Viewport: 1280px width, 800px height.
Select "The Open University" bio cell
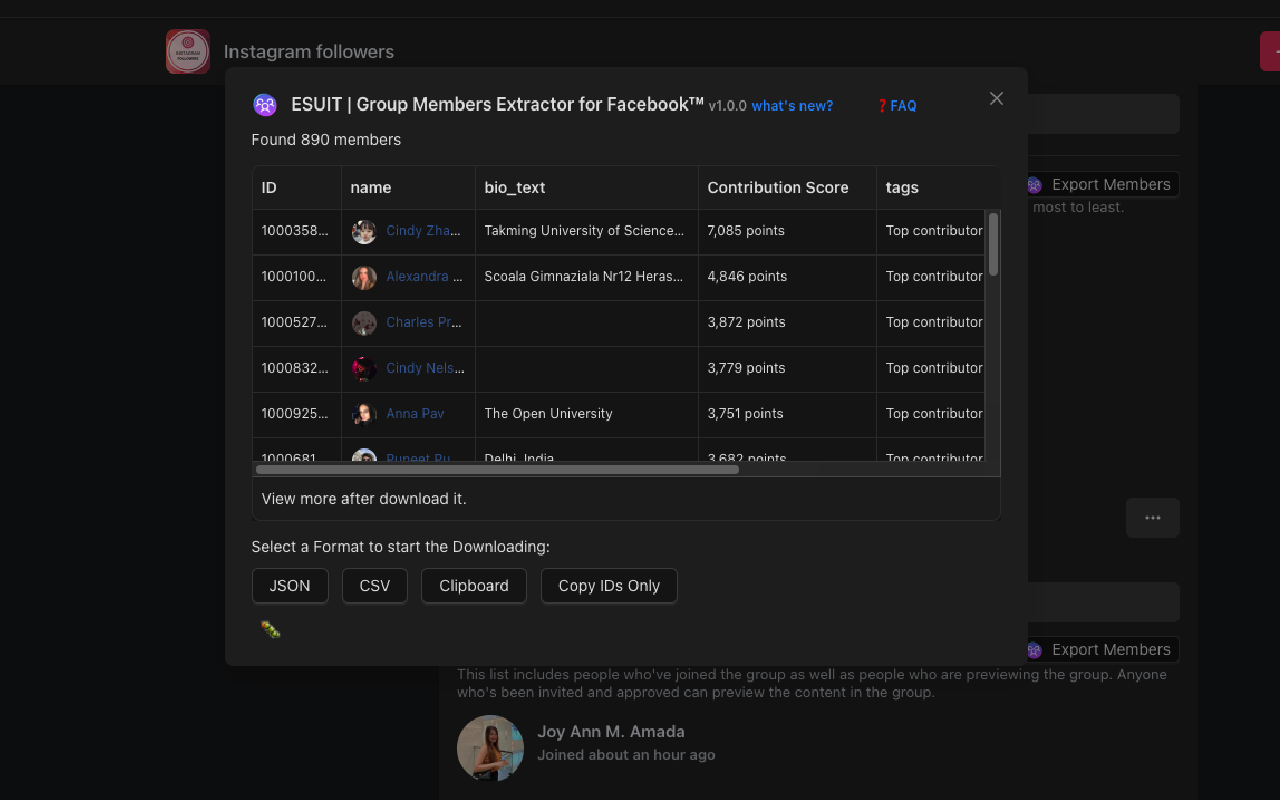pos(587,414)
